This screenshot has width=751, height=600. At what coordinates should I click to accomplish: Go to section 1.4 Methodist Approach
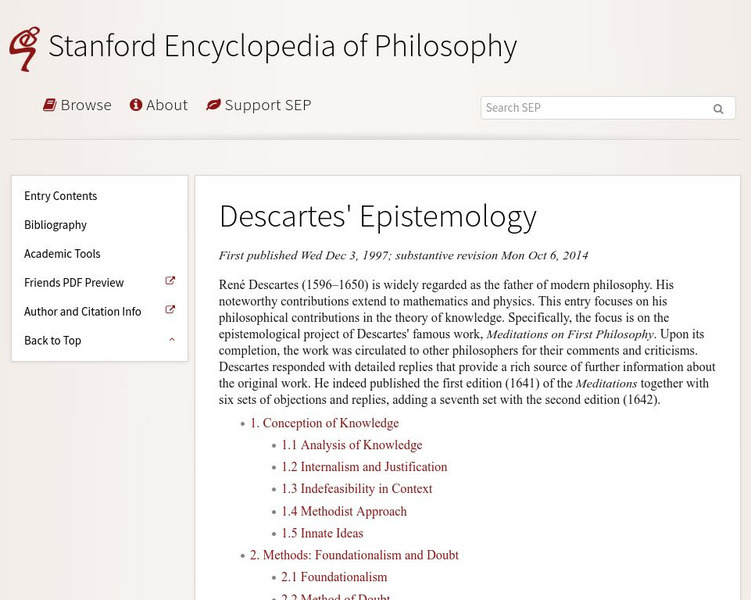click(x=344, y=511)
